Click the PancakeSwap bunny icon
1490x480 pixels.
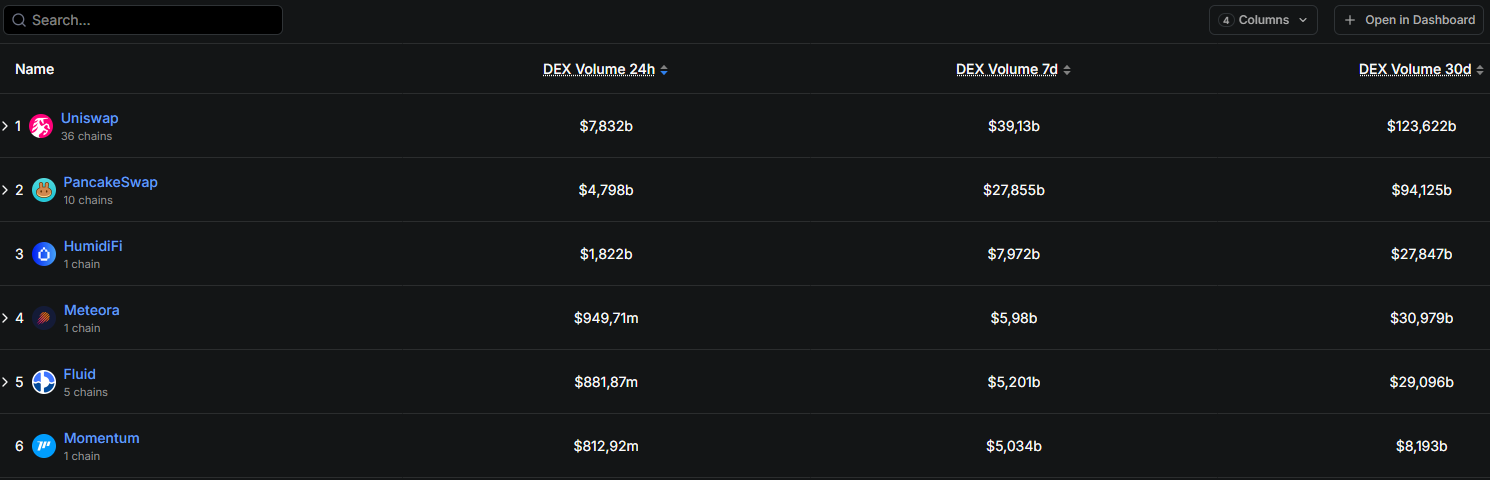(x=44, y=190)
